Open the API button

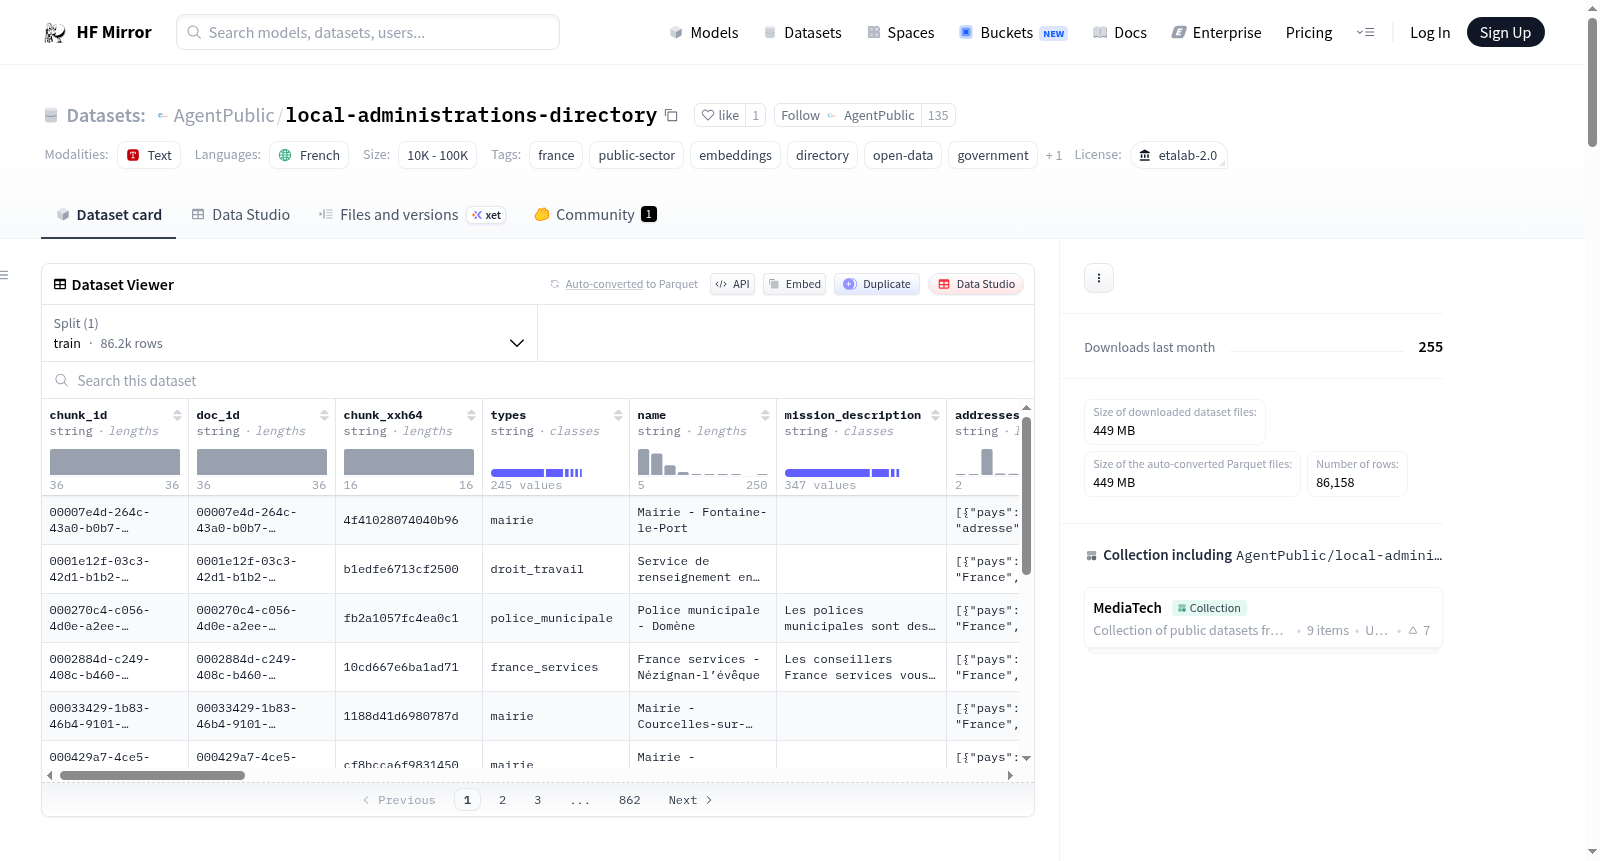(x=732, y=285)
